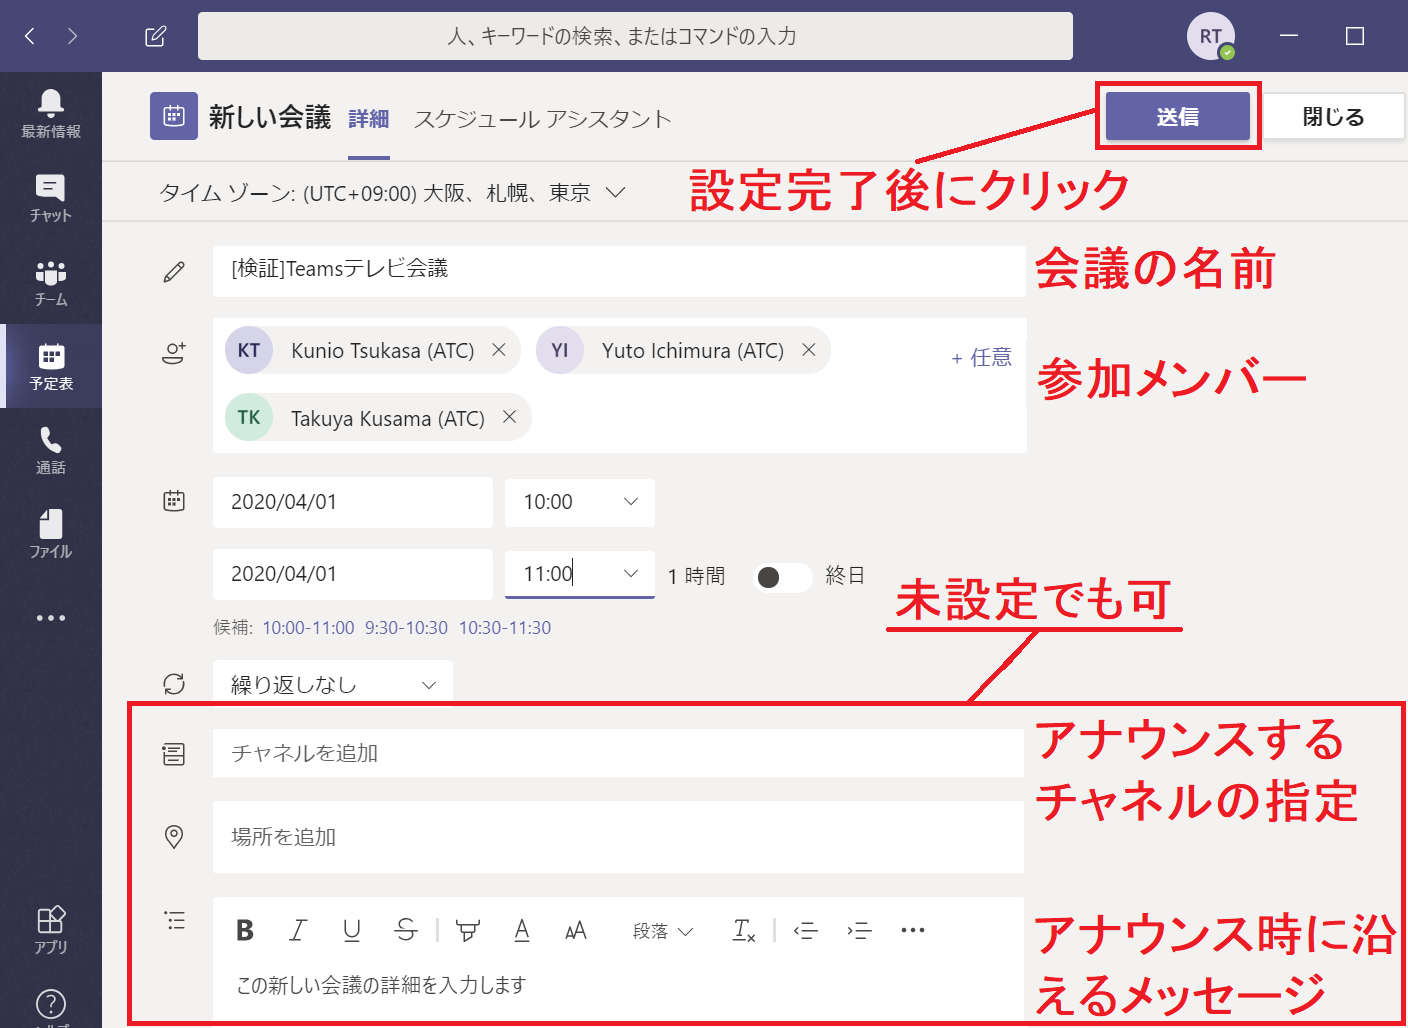Choose text highlight color
Image resolution: width=1408 pixels, height=1028 pixels.
(467, 930)
